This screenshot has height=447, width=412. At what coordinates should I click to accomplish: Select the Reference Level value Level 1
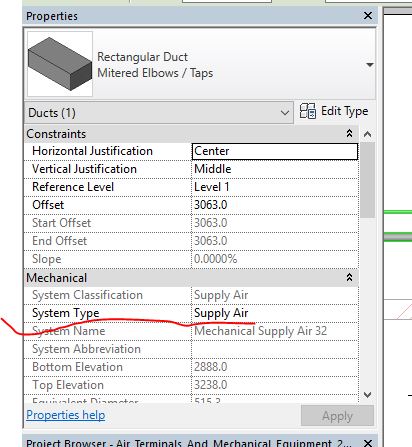pos(275,187)
